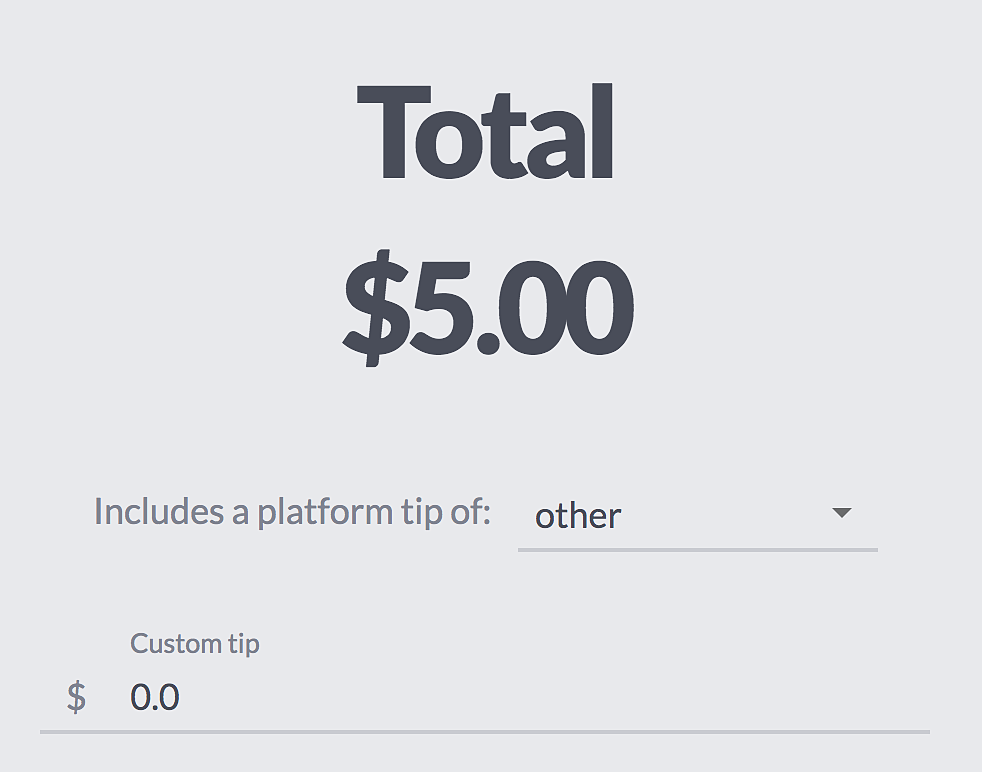Click the underline beneath the Custom tip field
The width and height of the screenshot is (982, 772).
tap(485, 732)
